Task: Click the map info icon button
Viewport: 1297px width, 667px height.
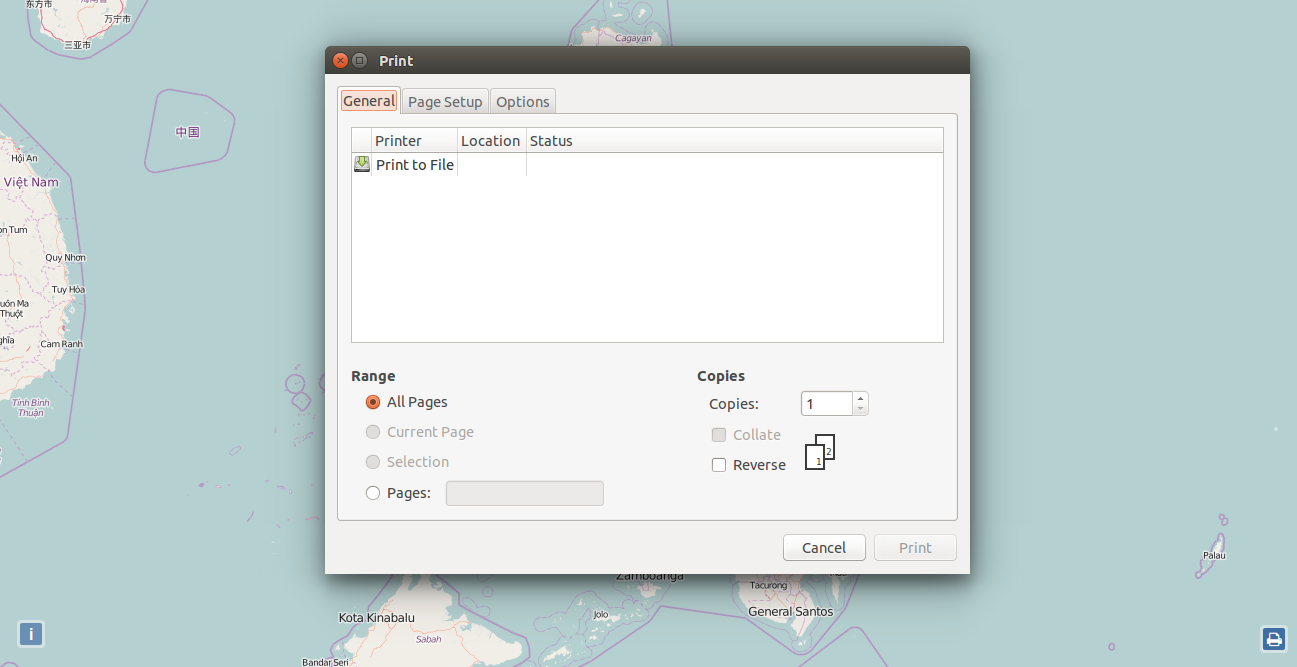Action: [31, 634]
